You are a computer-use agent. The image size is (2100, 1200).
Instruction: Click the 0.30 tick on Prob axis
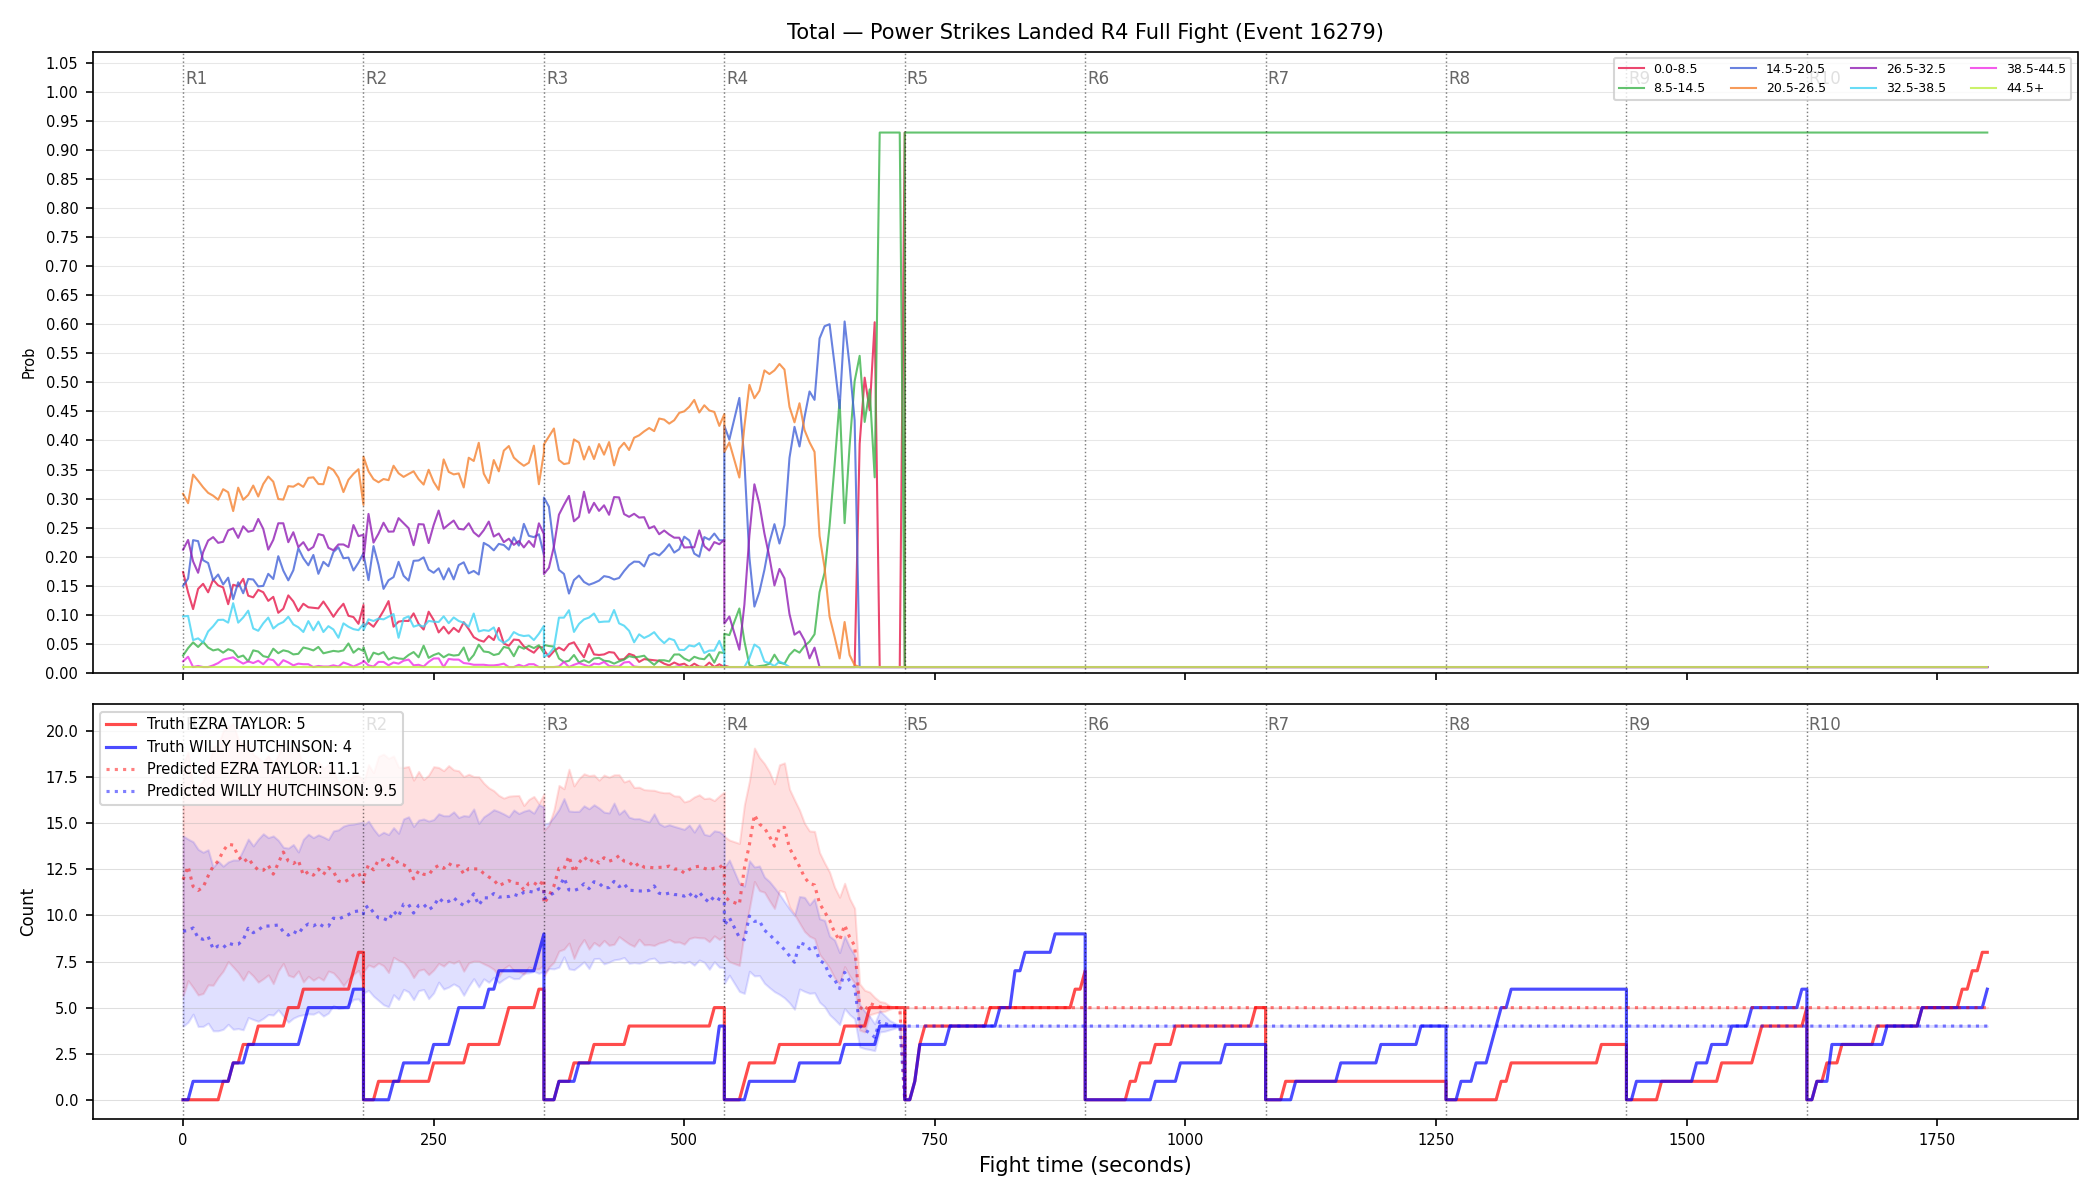pos(62,499)
